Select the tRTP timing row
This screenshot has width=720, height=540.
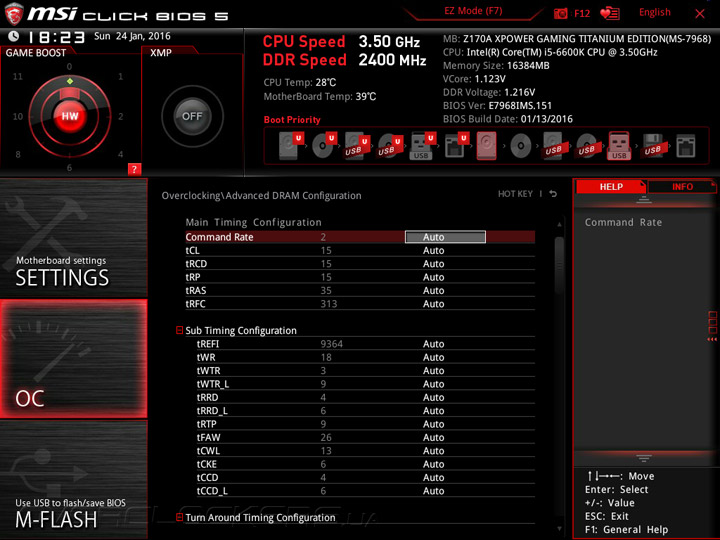coord(366,424)
